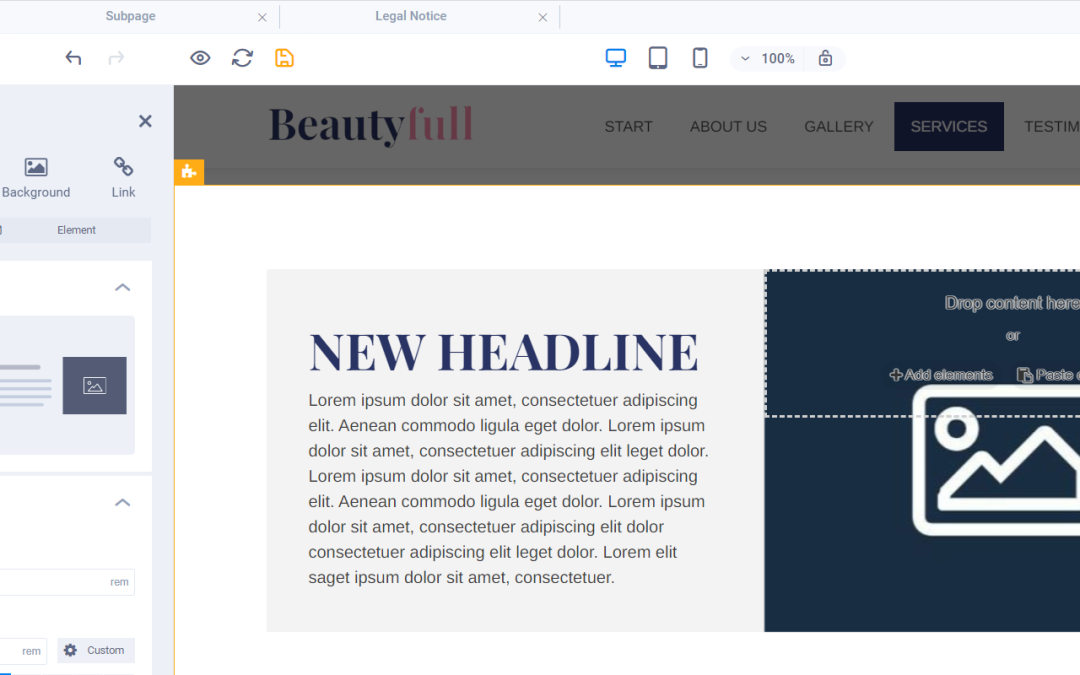Click the image placeholder icon
Viewport: 1080px width, 675px height.
pos(997,459)
